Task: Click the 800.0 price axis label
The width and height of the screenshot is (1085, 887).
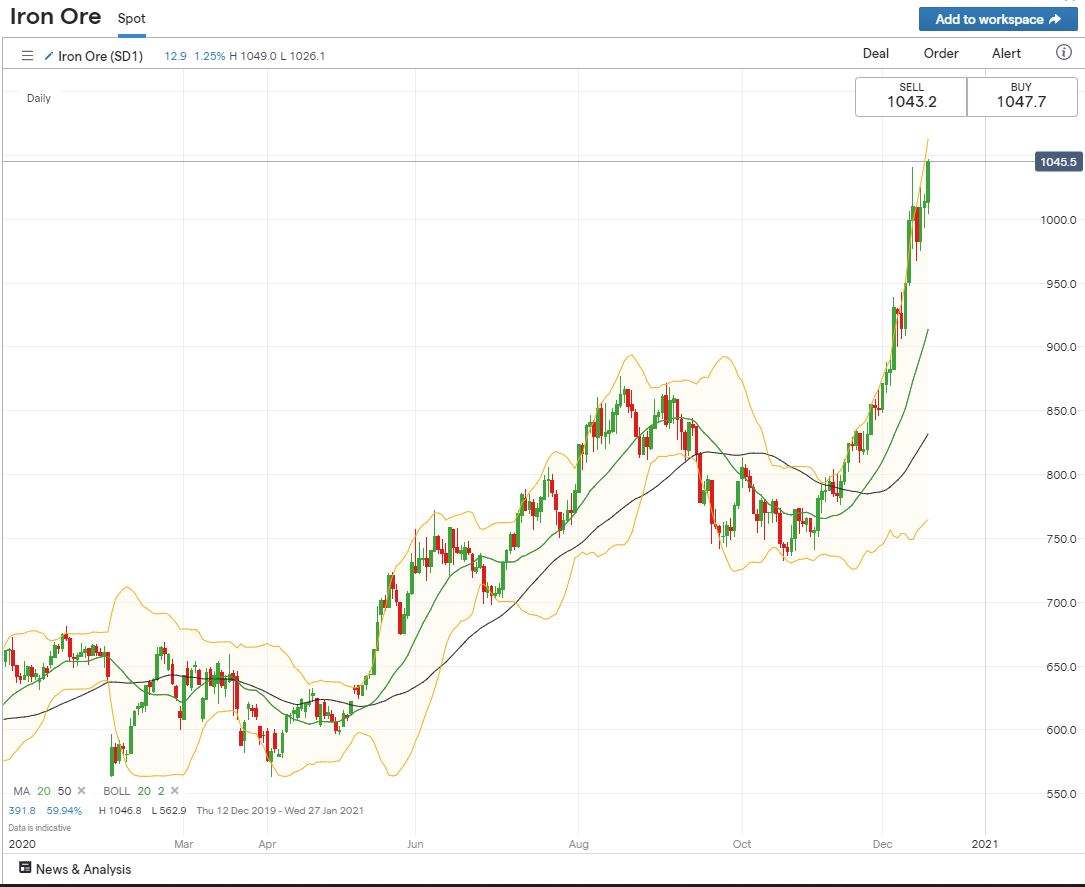Action: click(x=1061, y=475)
